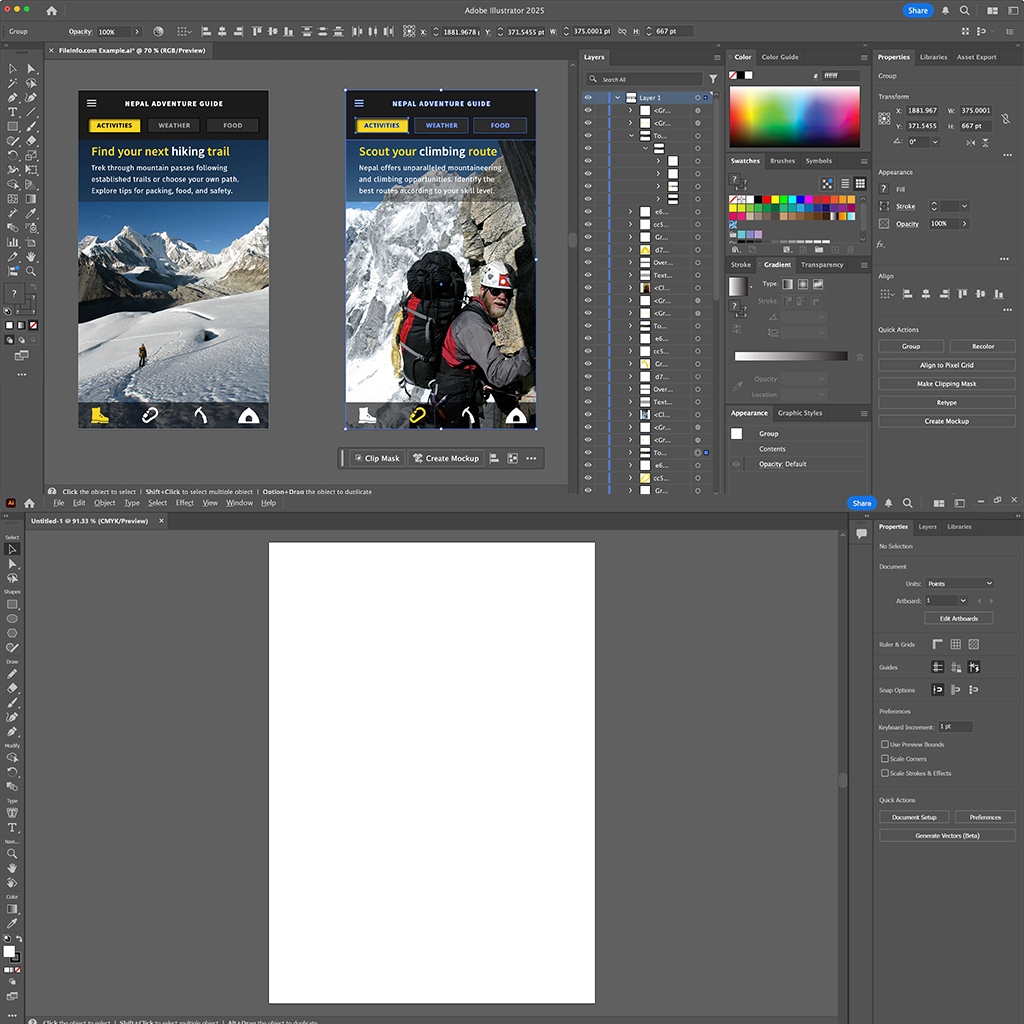Screen dimensions: 1024x1024
Task: Click the Selection tool arrow in the lower window
Action: click(x=12, y=549)
